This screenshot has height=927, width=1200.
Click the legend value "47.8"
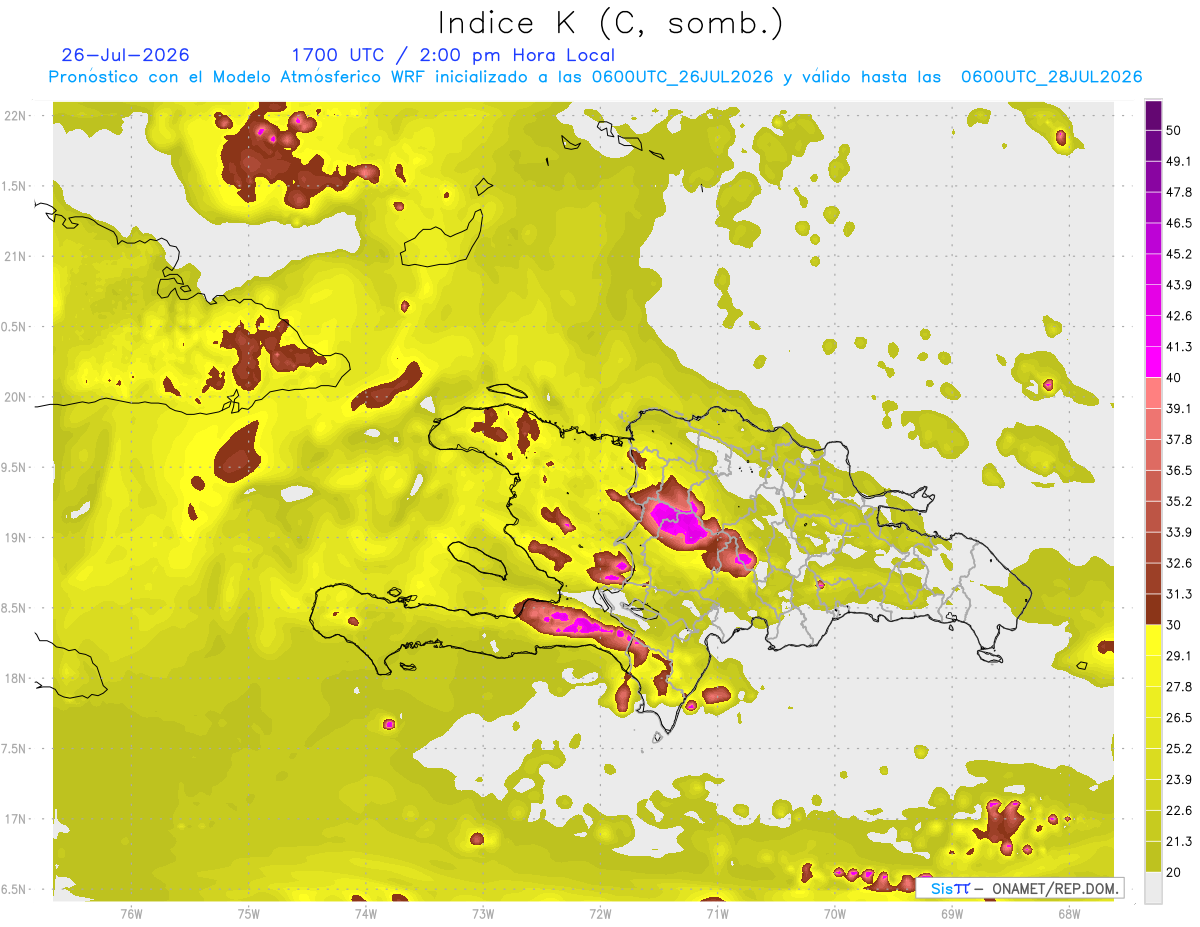click(1179, 192)
